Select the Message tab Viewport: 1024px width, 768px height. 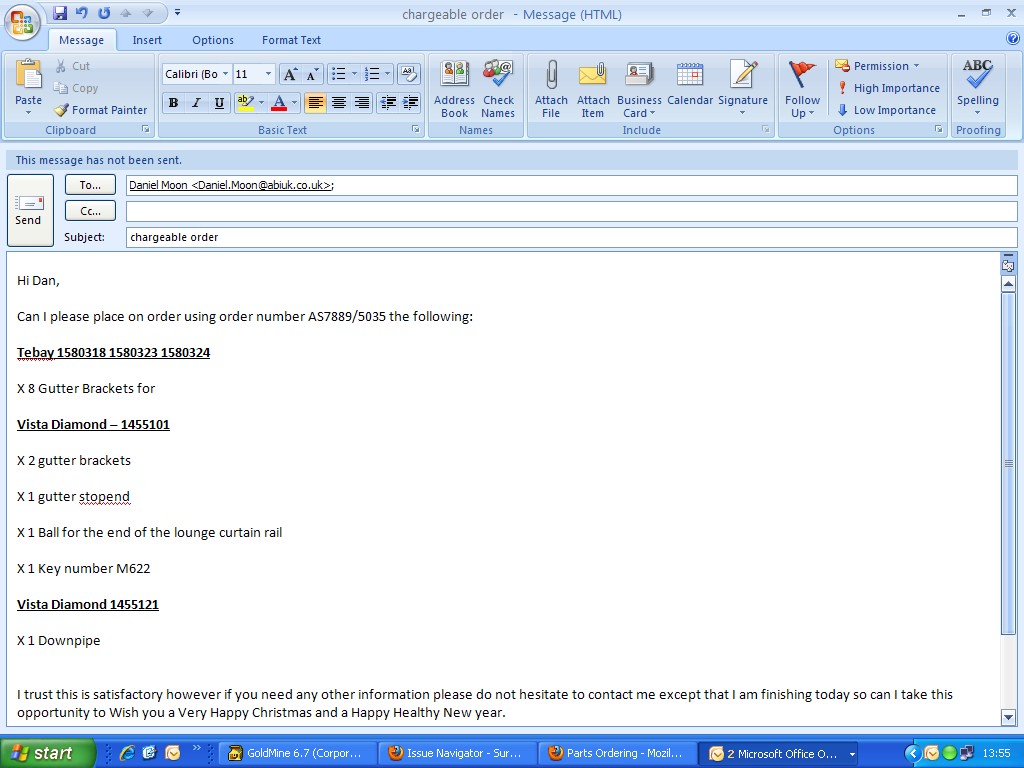click(x=82, y=40)
